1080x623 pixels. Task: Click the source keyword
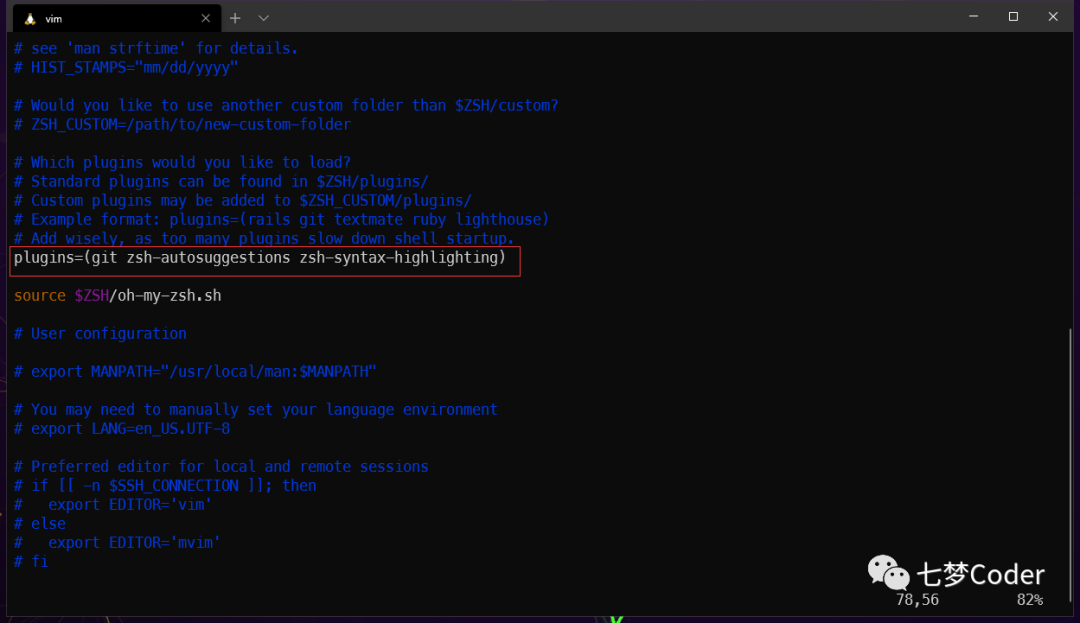pyautogui.click(x=40, y=295)
